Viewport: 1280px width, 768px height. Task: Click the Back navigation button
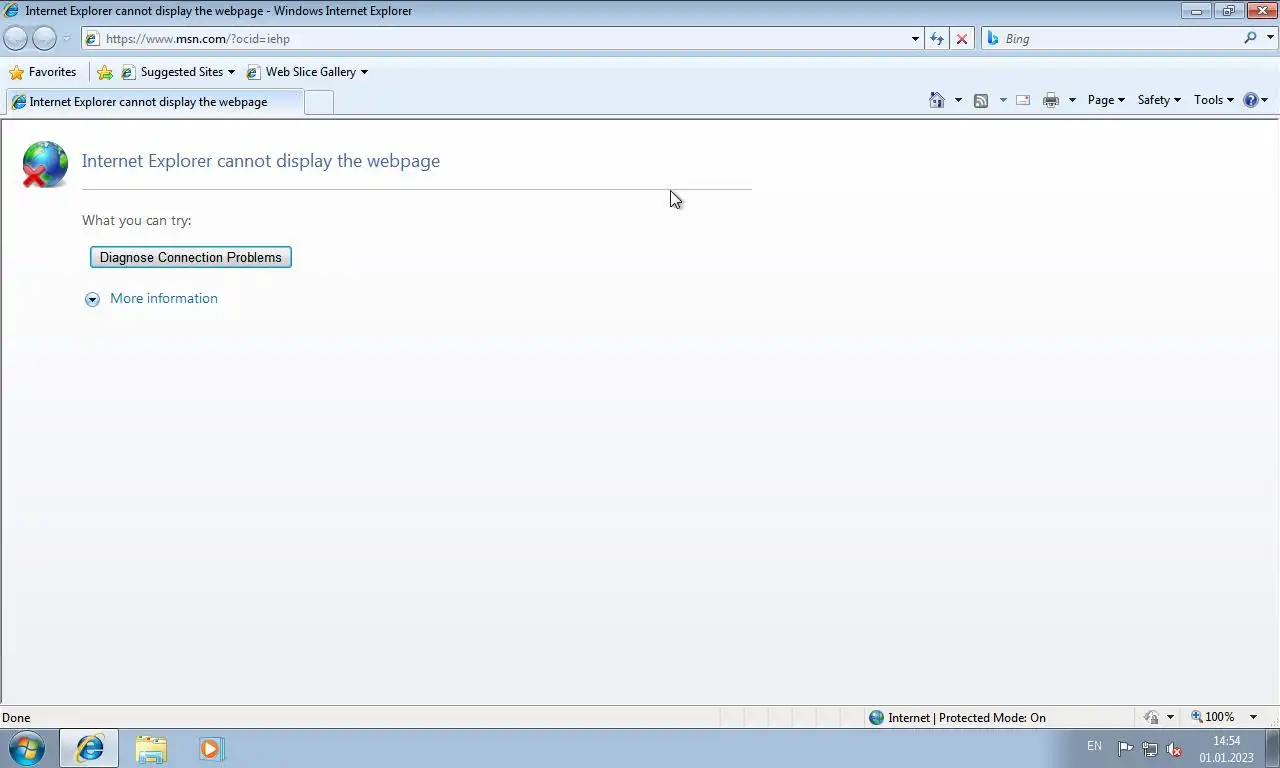[16, 39]
